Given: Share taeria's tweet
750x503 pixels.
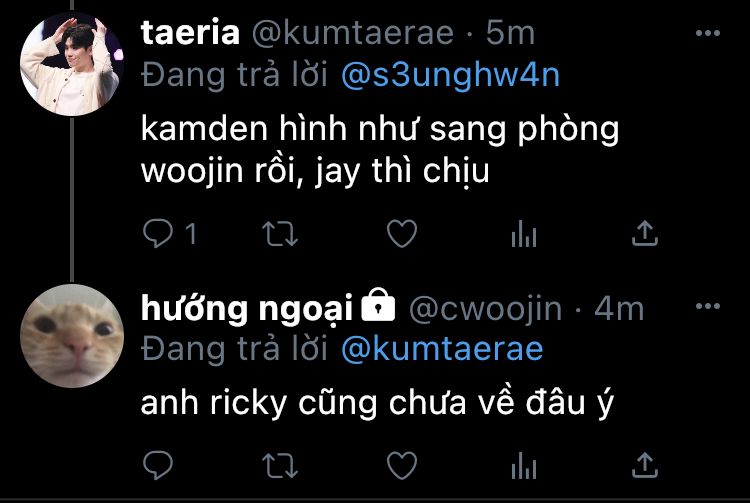Looking at the screenshot, I should [645, 233].
